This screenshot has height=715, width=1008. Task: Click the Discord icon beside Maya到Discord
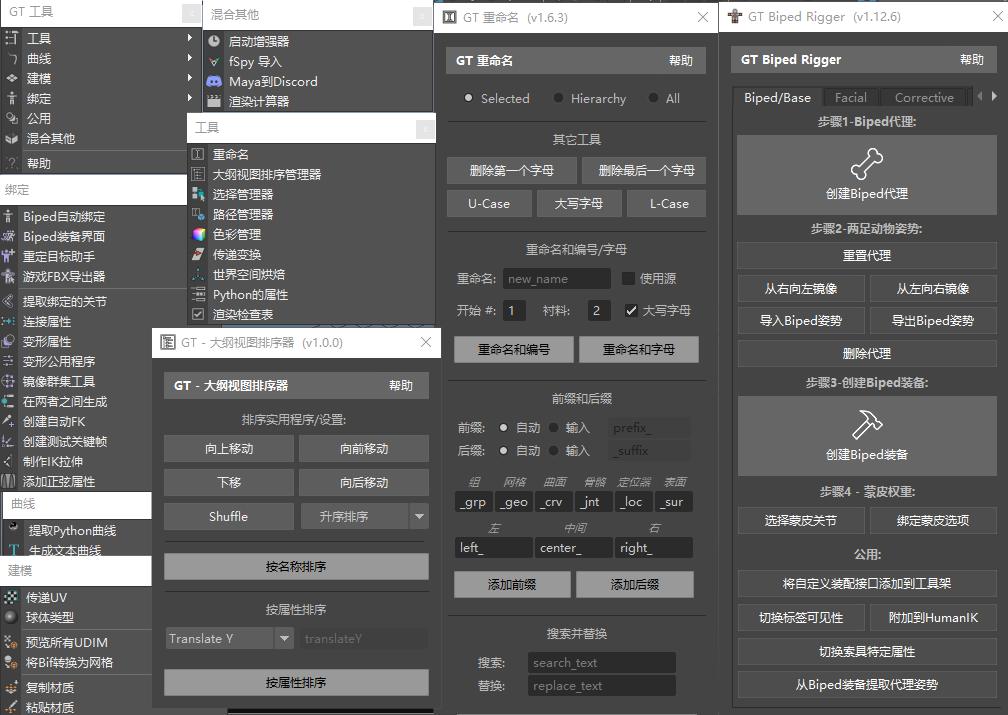coord(214,82)
